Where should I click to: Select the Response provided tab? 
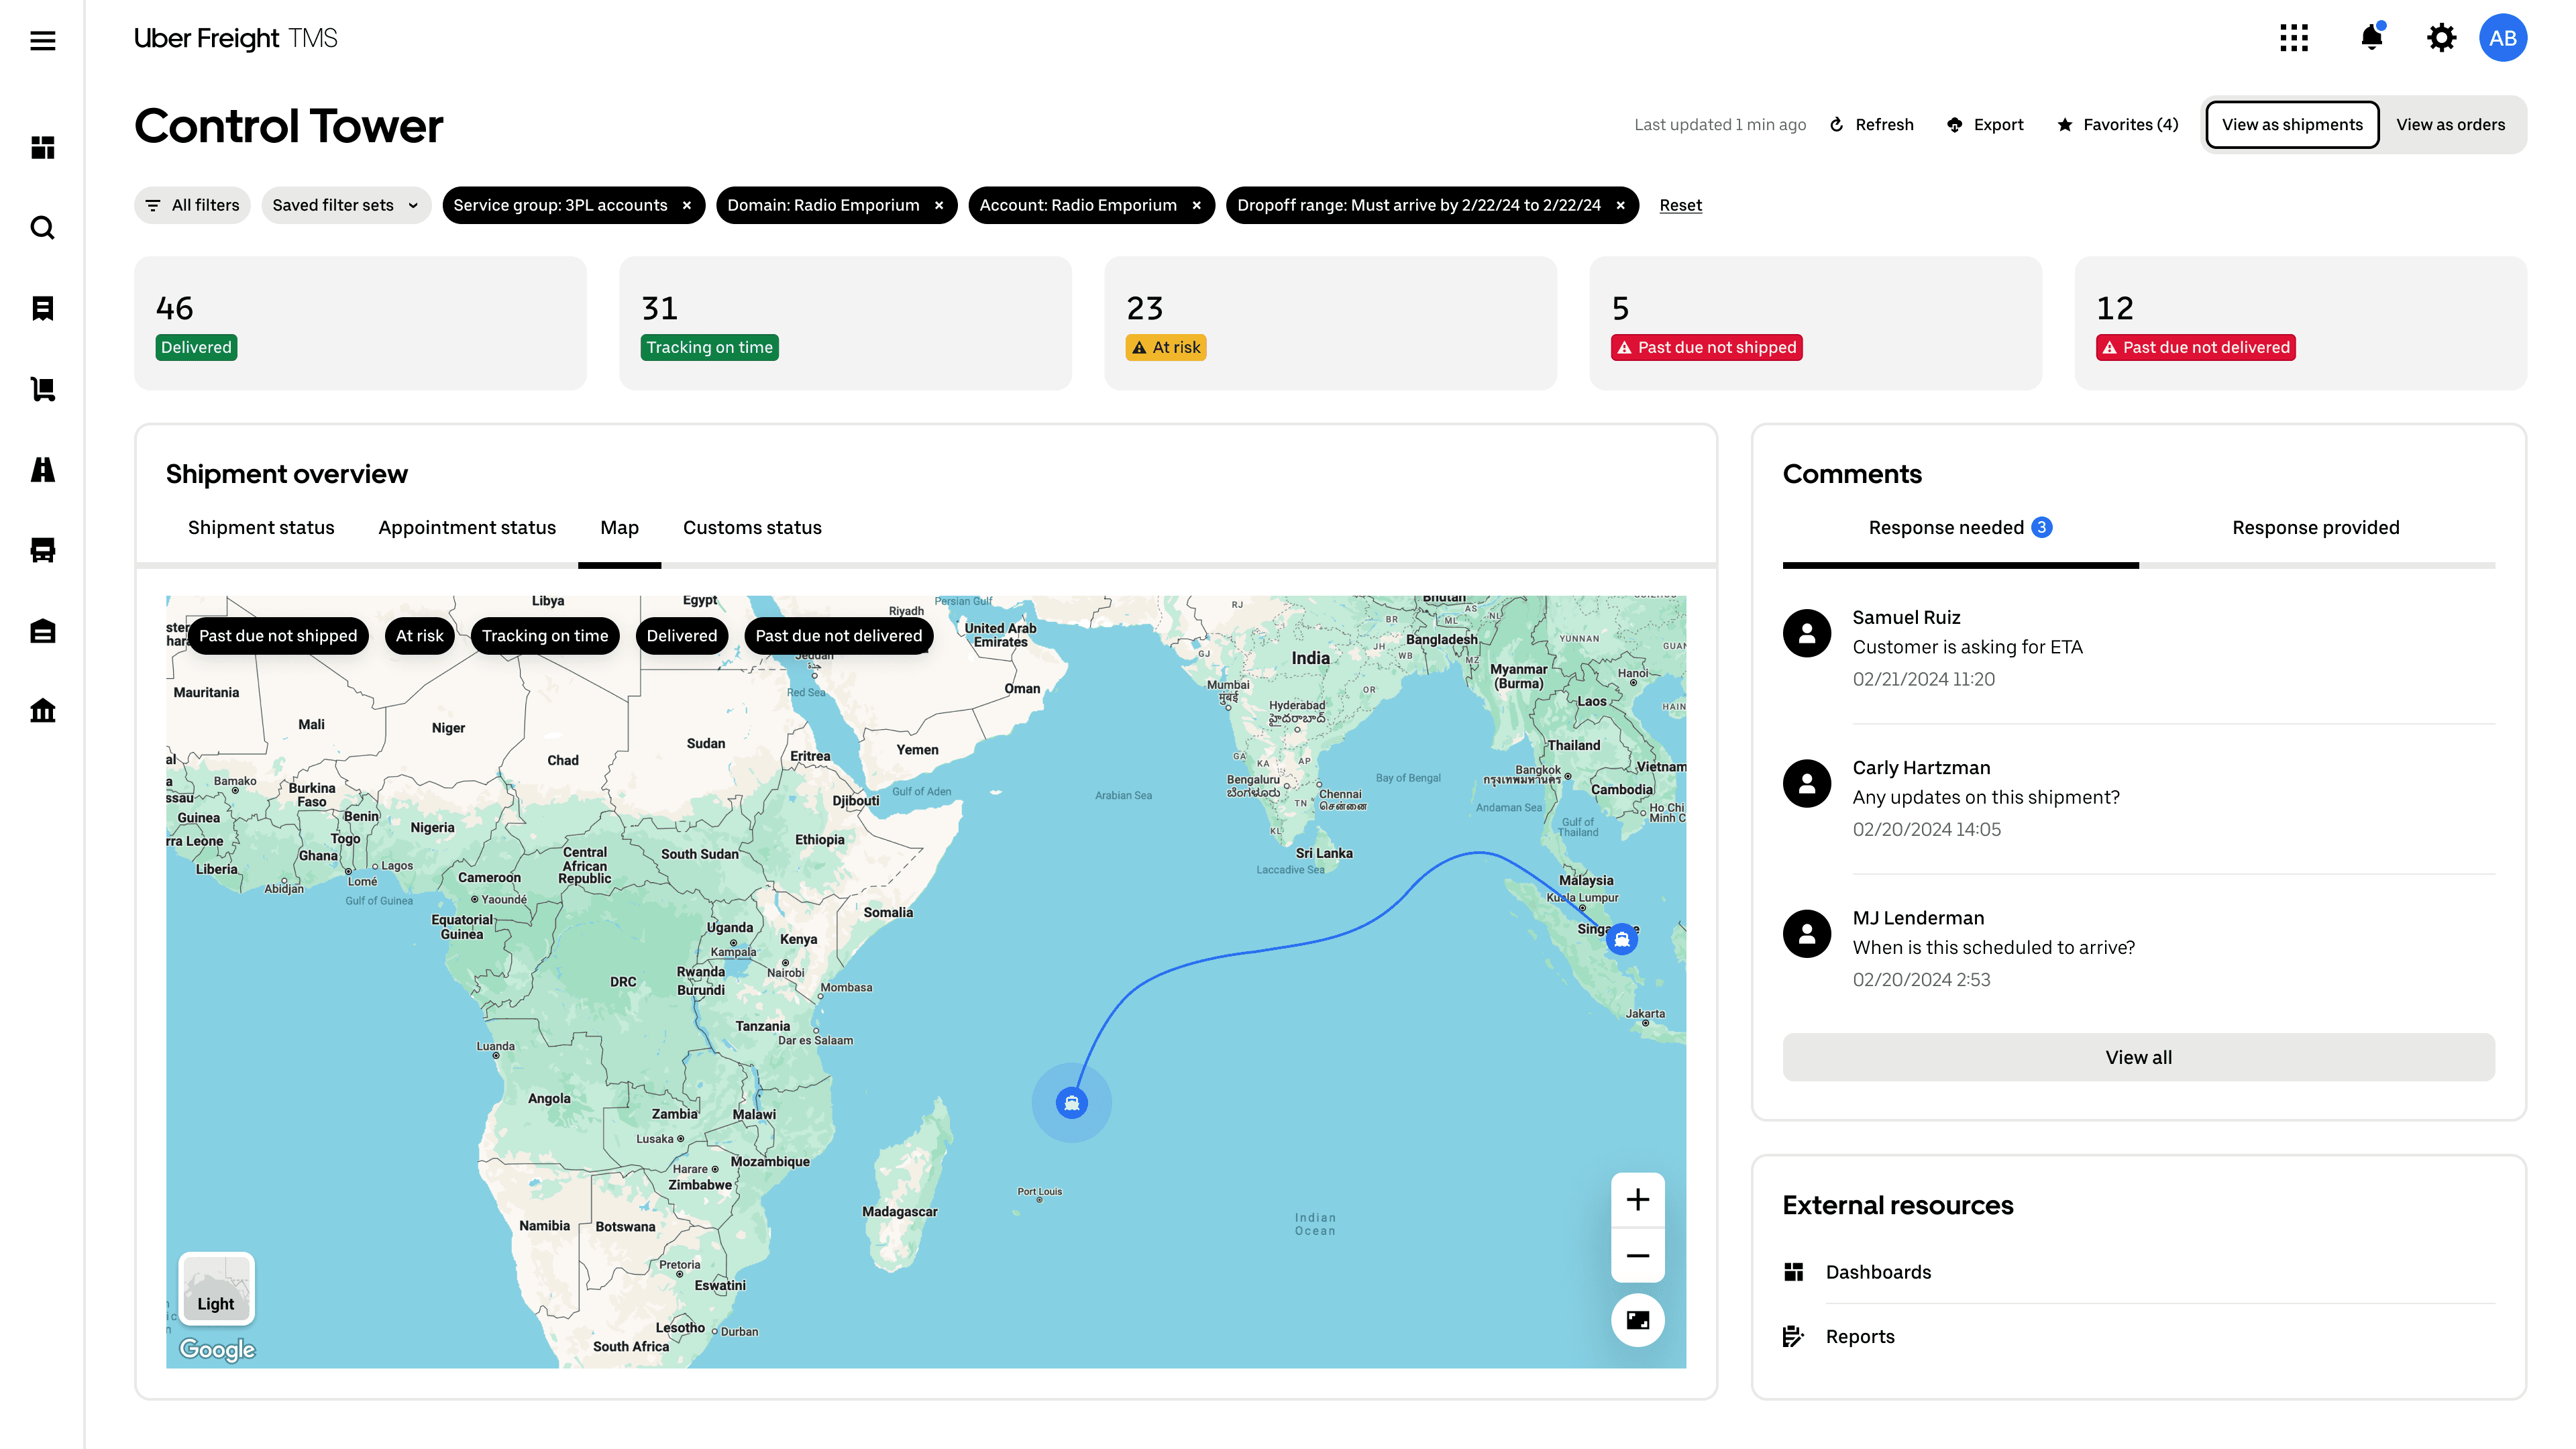tap(2315, 528)
